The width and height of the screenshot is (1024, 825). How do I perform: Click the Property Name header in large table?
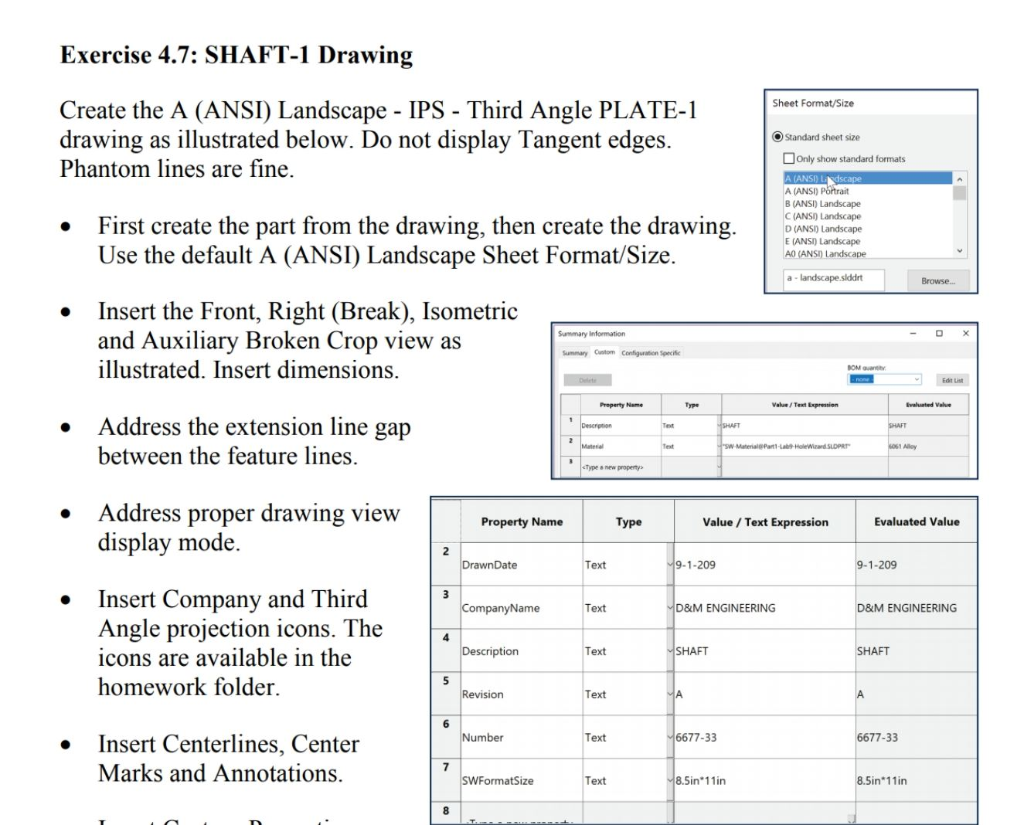pyautogui.click(x=521, y=521)
